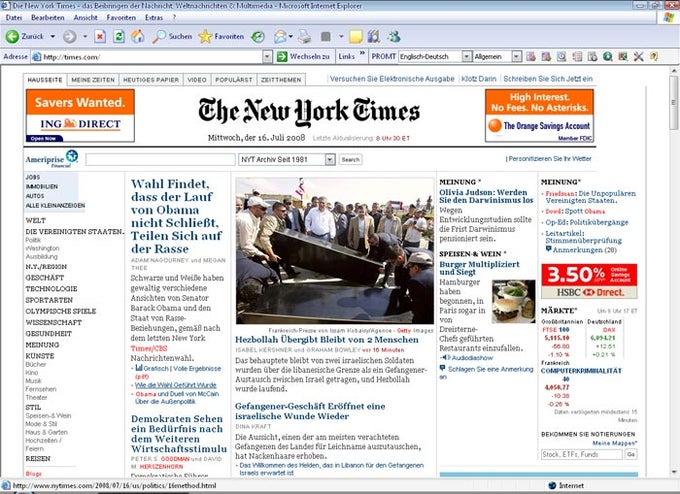Click the Internet zone globe in status bar
The height and width of the screenshot is (494, 680).
click(552, 486)
